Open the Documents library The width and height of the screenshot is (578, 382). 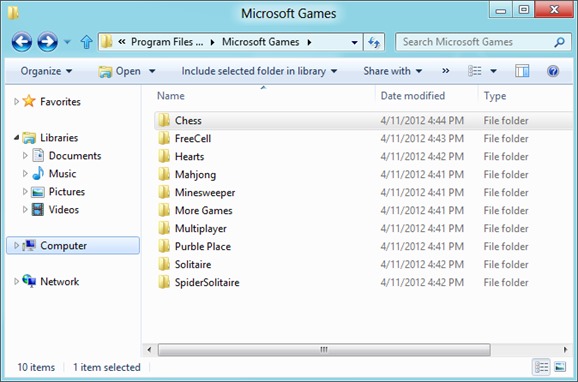pos(75,156)
